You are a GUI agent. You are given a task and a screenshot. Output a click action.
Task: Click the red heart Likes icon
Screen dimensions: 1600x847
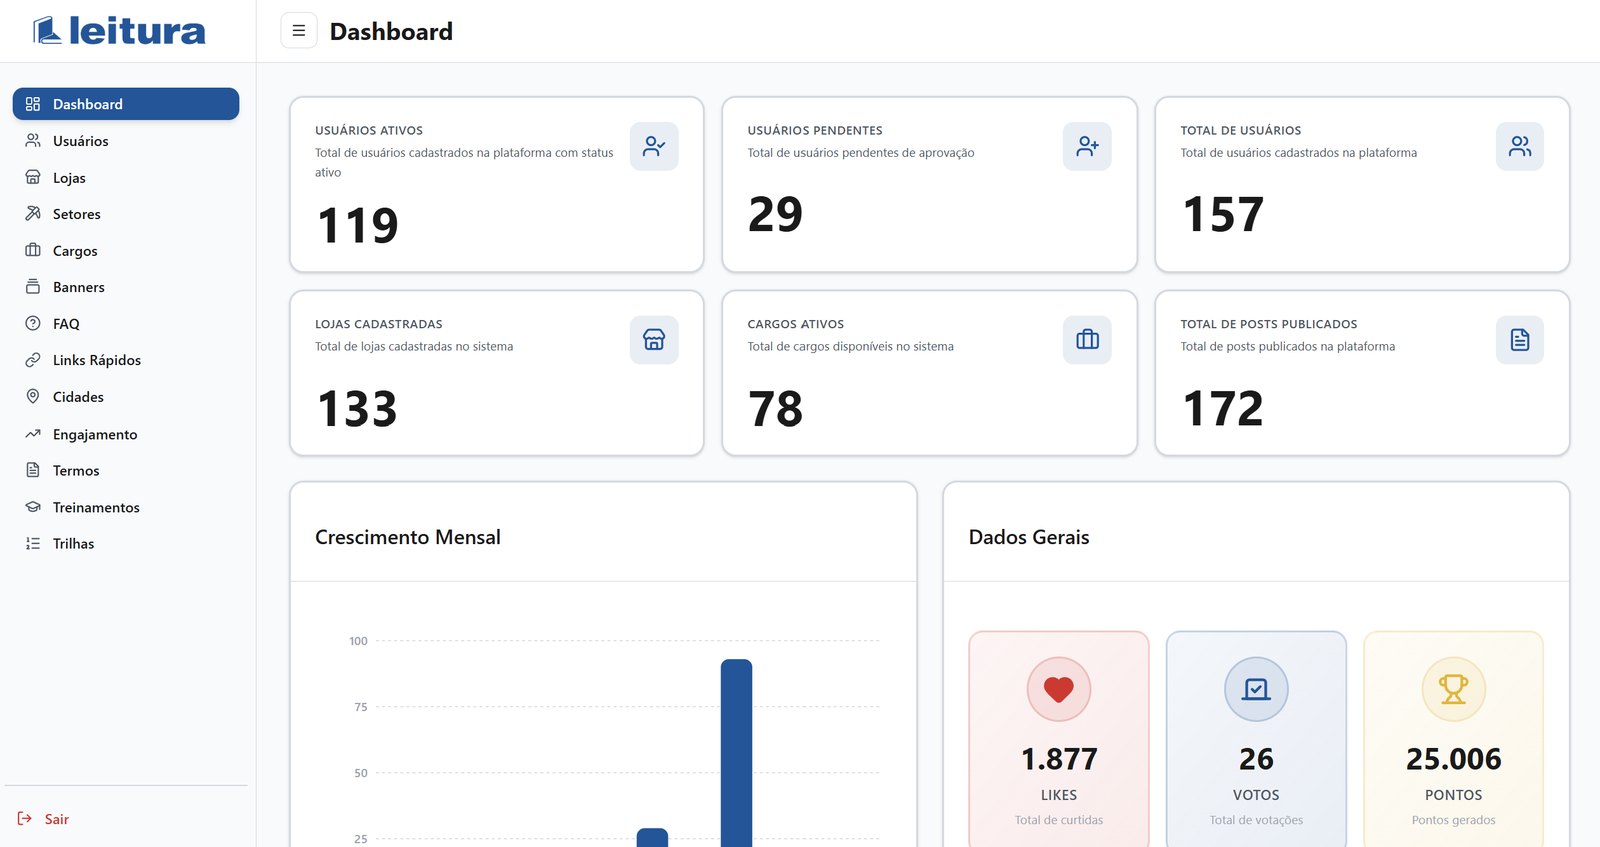1059,689
